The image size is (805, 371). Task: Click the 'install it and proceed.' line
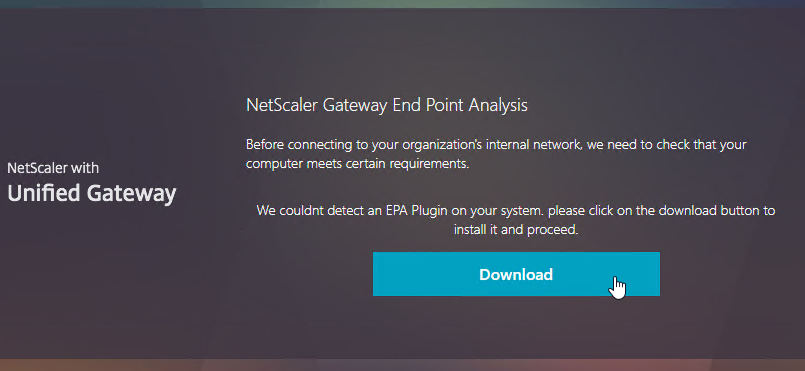tap(516, 230)
